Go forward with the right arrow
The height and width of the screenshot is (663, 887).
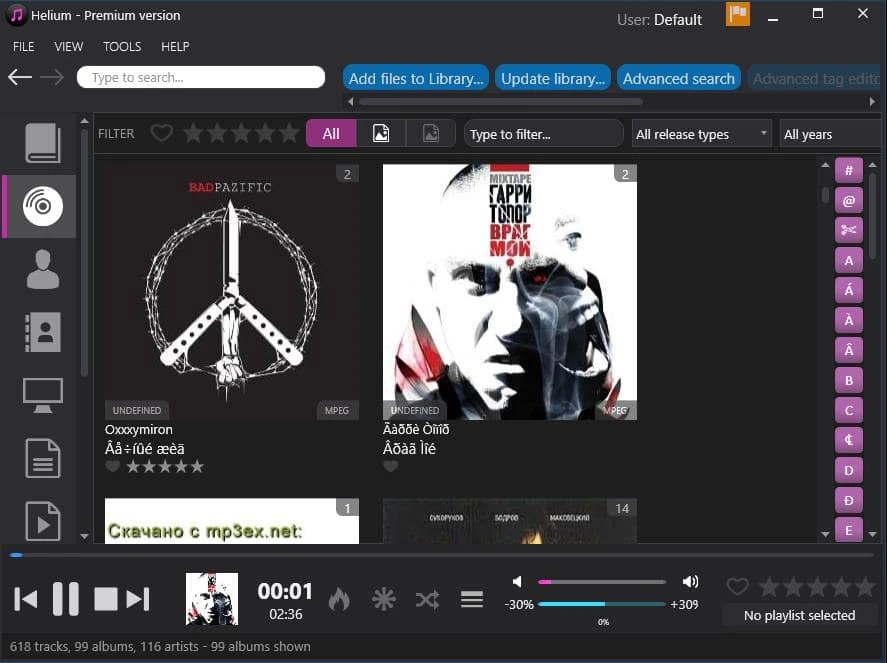pos(52,77)
